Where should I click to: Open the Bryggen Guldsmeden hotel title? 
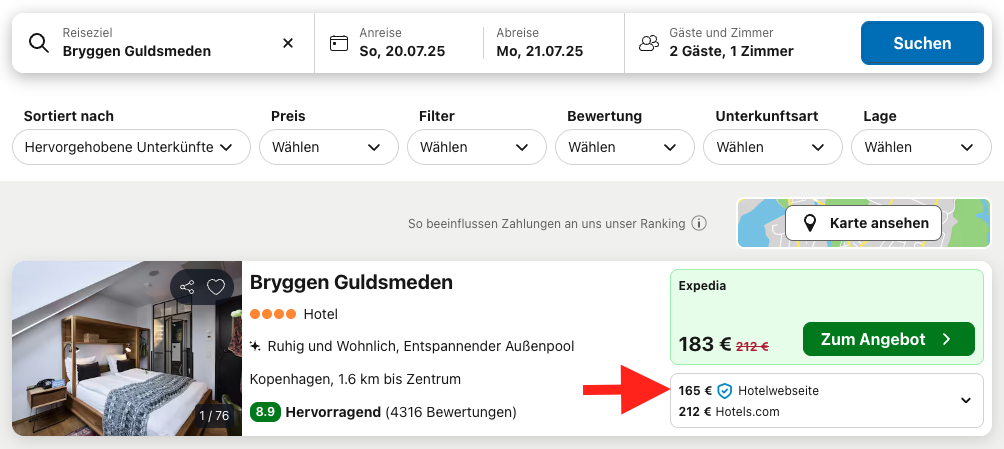tap(351, 282)
